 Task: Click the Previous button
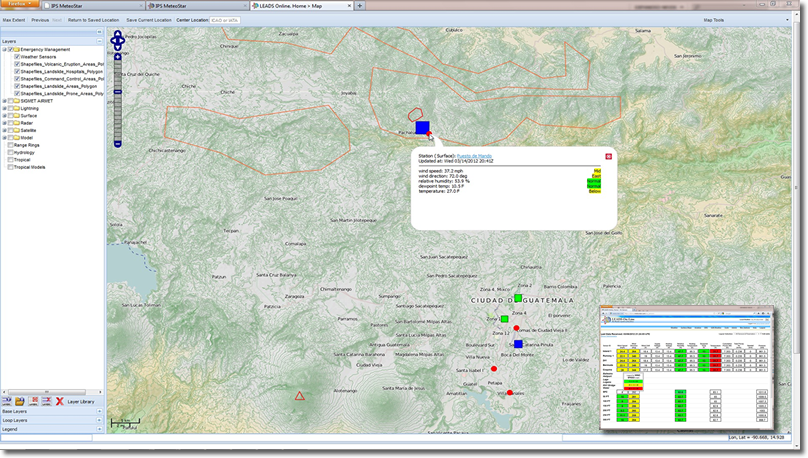coord(40,20)
